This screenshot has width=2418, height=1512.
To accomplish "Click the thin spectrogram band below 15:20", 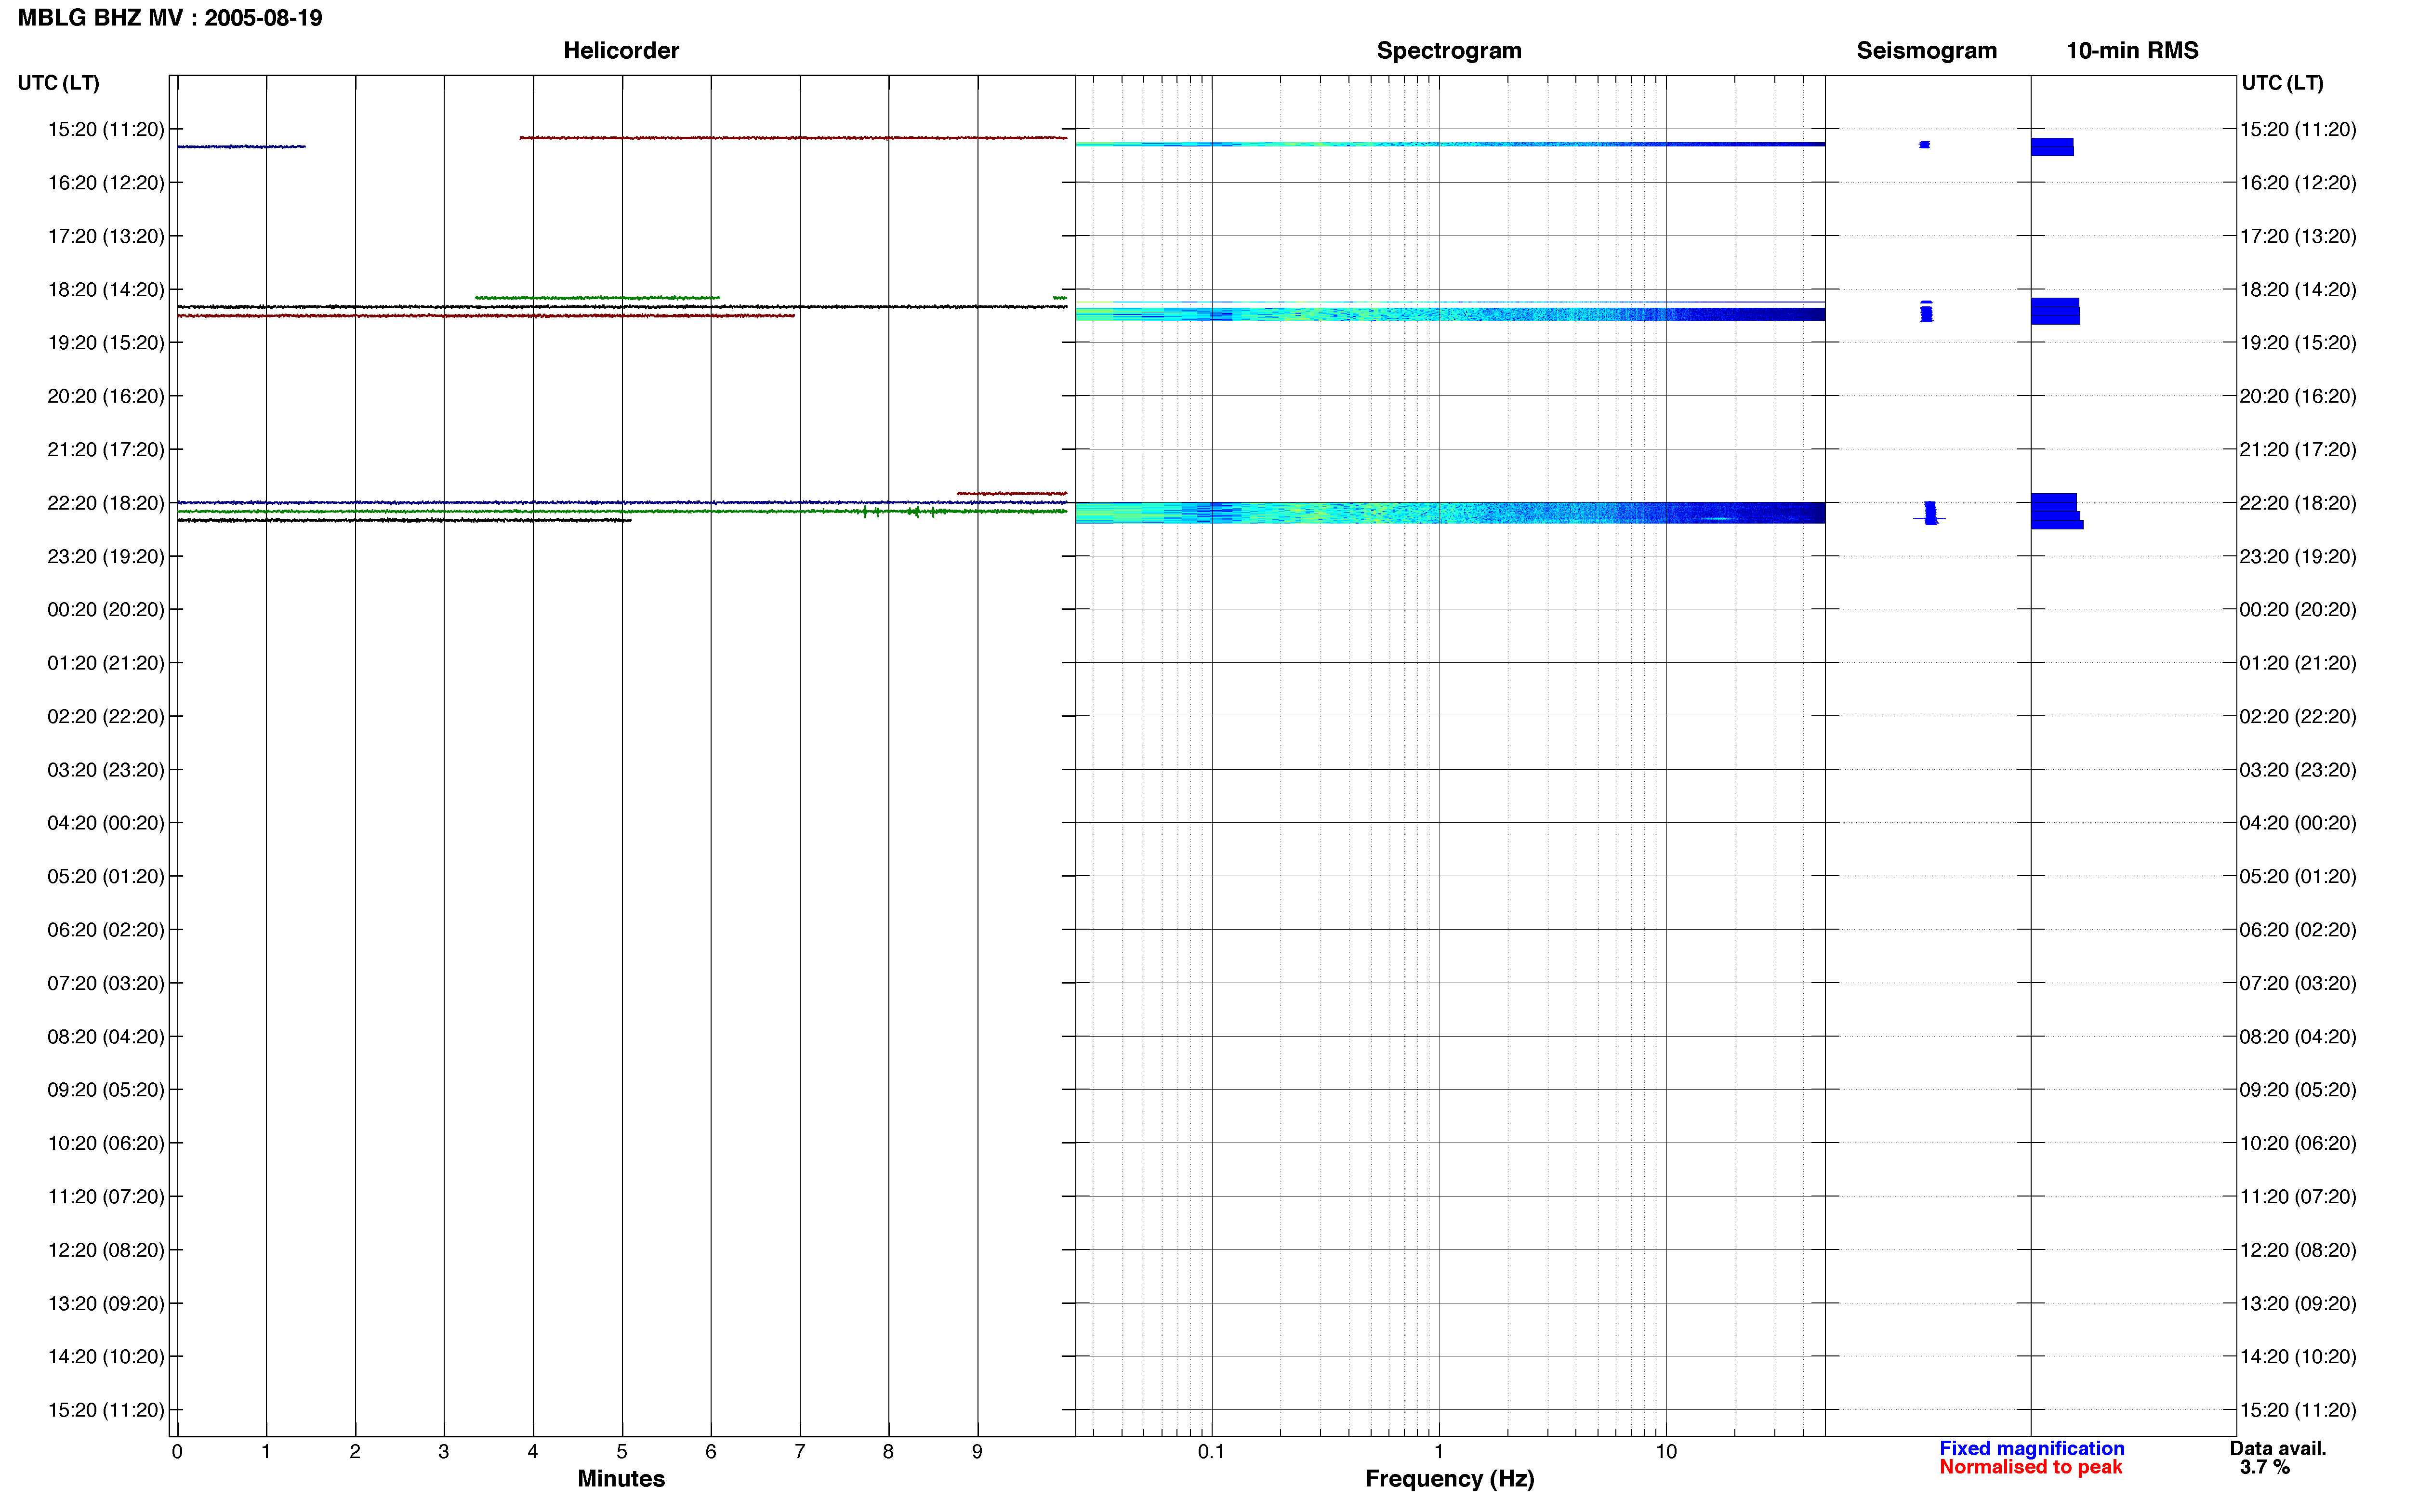I will point(1450,145).
